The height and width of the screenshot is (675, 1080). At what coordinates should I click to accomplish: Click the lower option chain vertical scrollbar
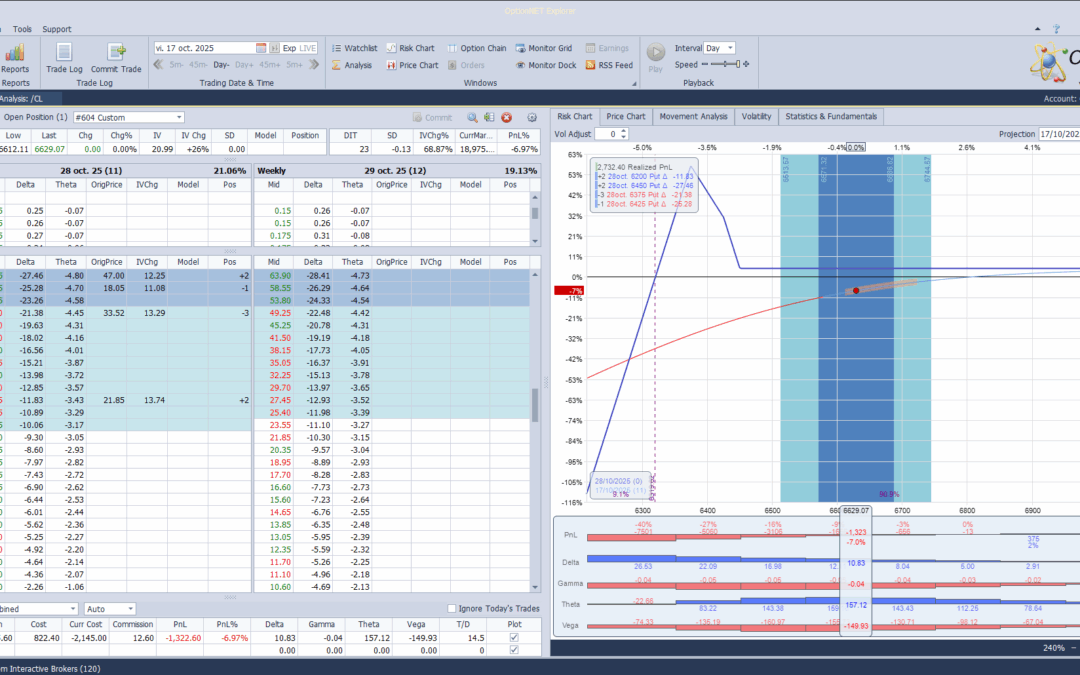pos(535,405)
